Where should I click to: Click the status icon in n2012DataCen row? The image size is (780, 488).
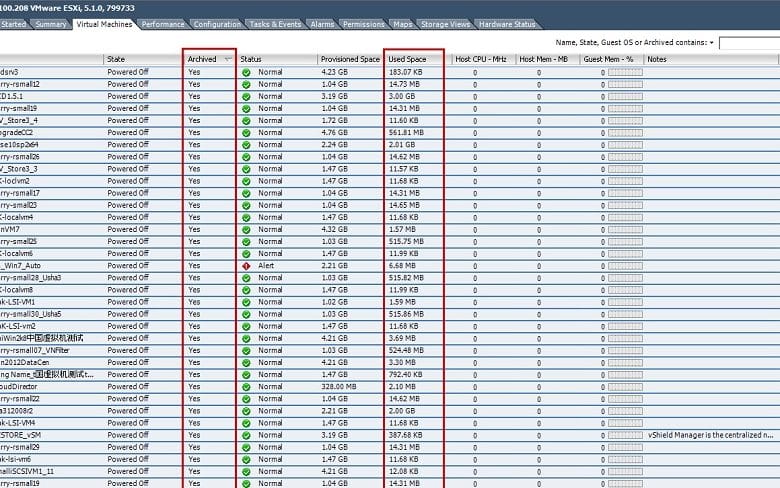click(x=246, y=363)
